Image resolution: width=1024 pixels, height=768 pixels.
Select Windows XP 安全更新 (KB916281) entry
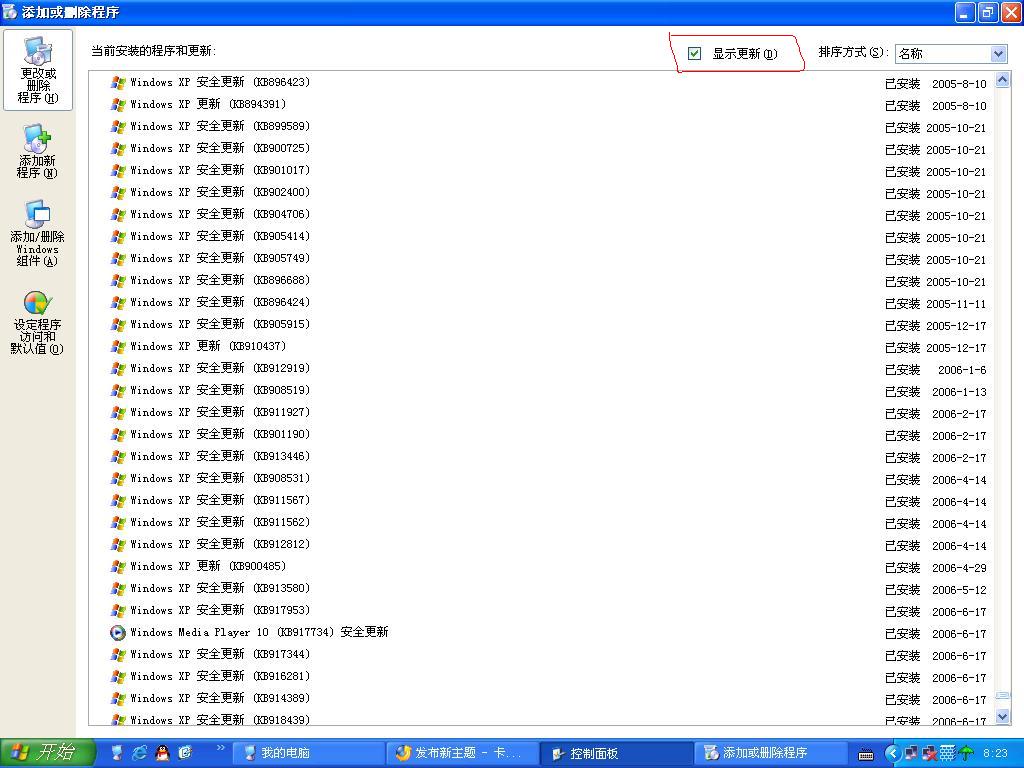coord(219,677)
